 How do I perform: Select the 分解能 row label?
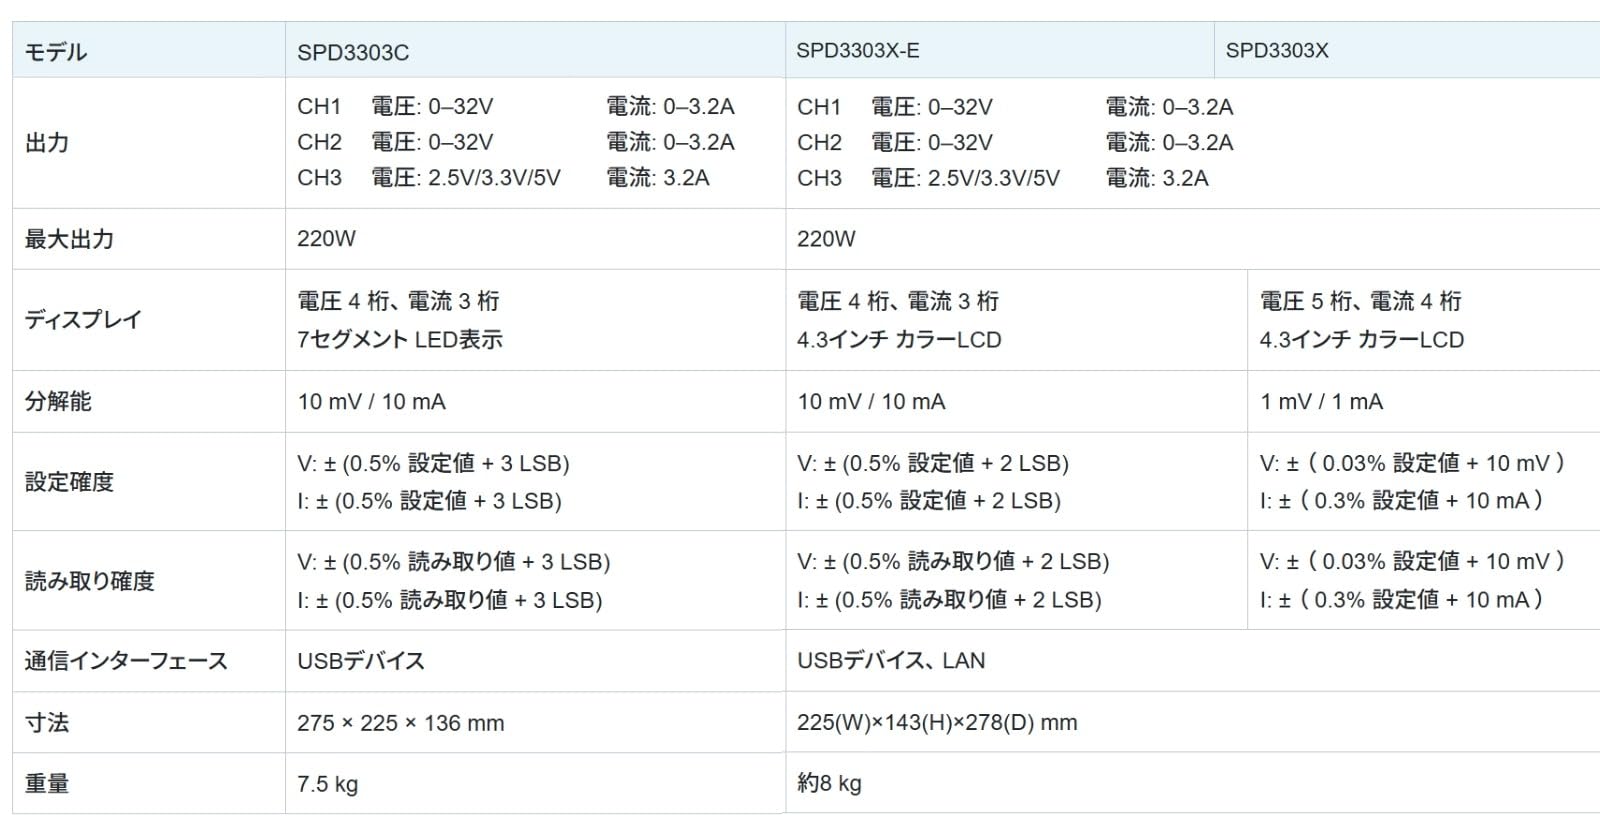click(58, 401)
